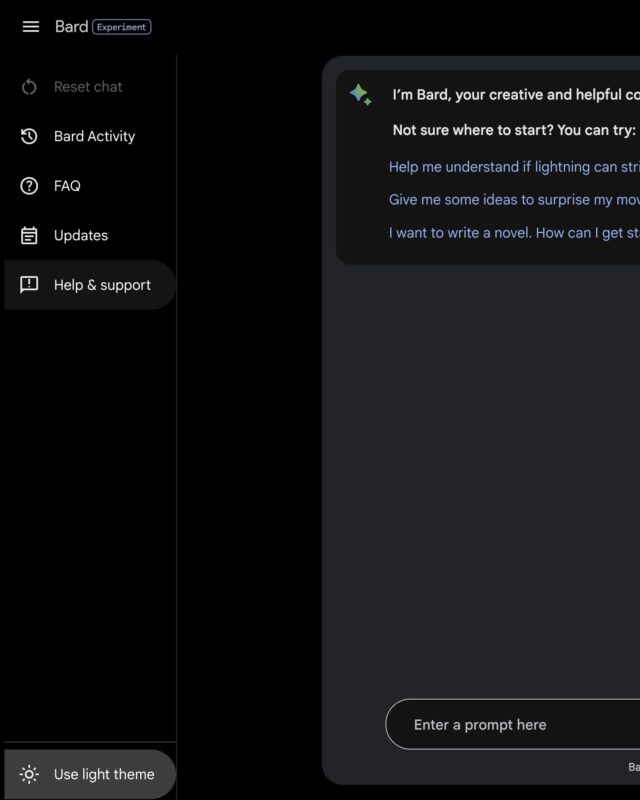This screenshot has height=800, width=640.
Task: Choose Reset chat from the sidebar
Action: pyautogui.click(x=90, y=87)
